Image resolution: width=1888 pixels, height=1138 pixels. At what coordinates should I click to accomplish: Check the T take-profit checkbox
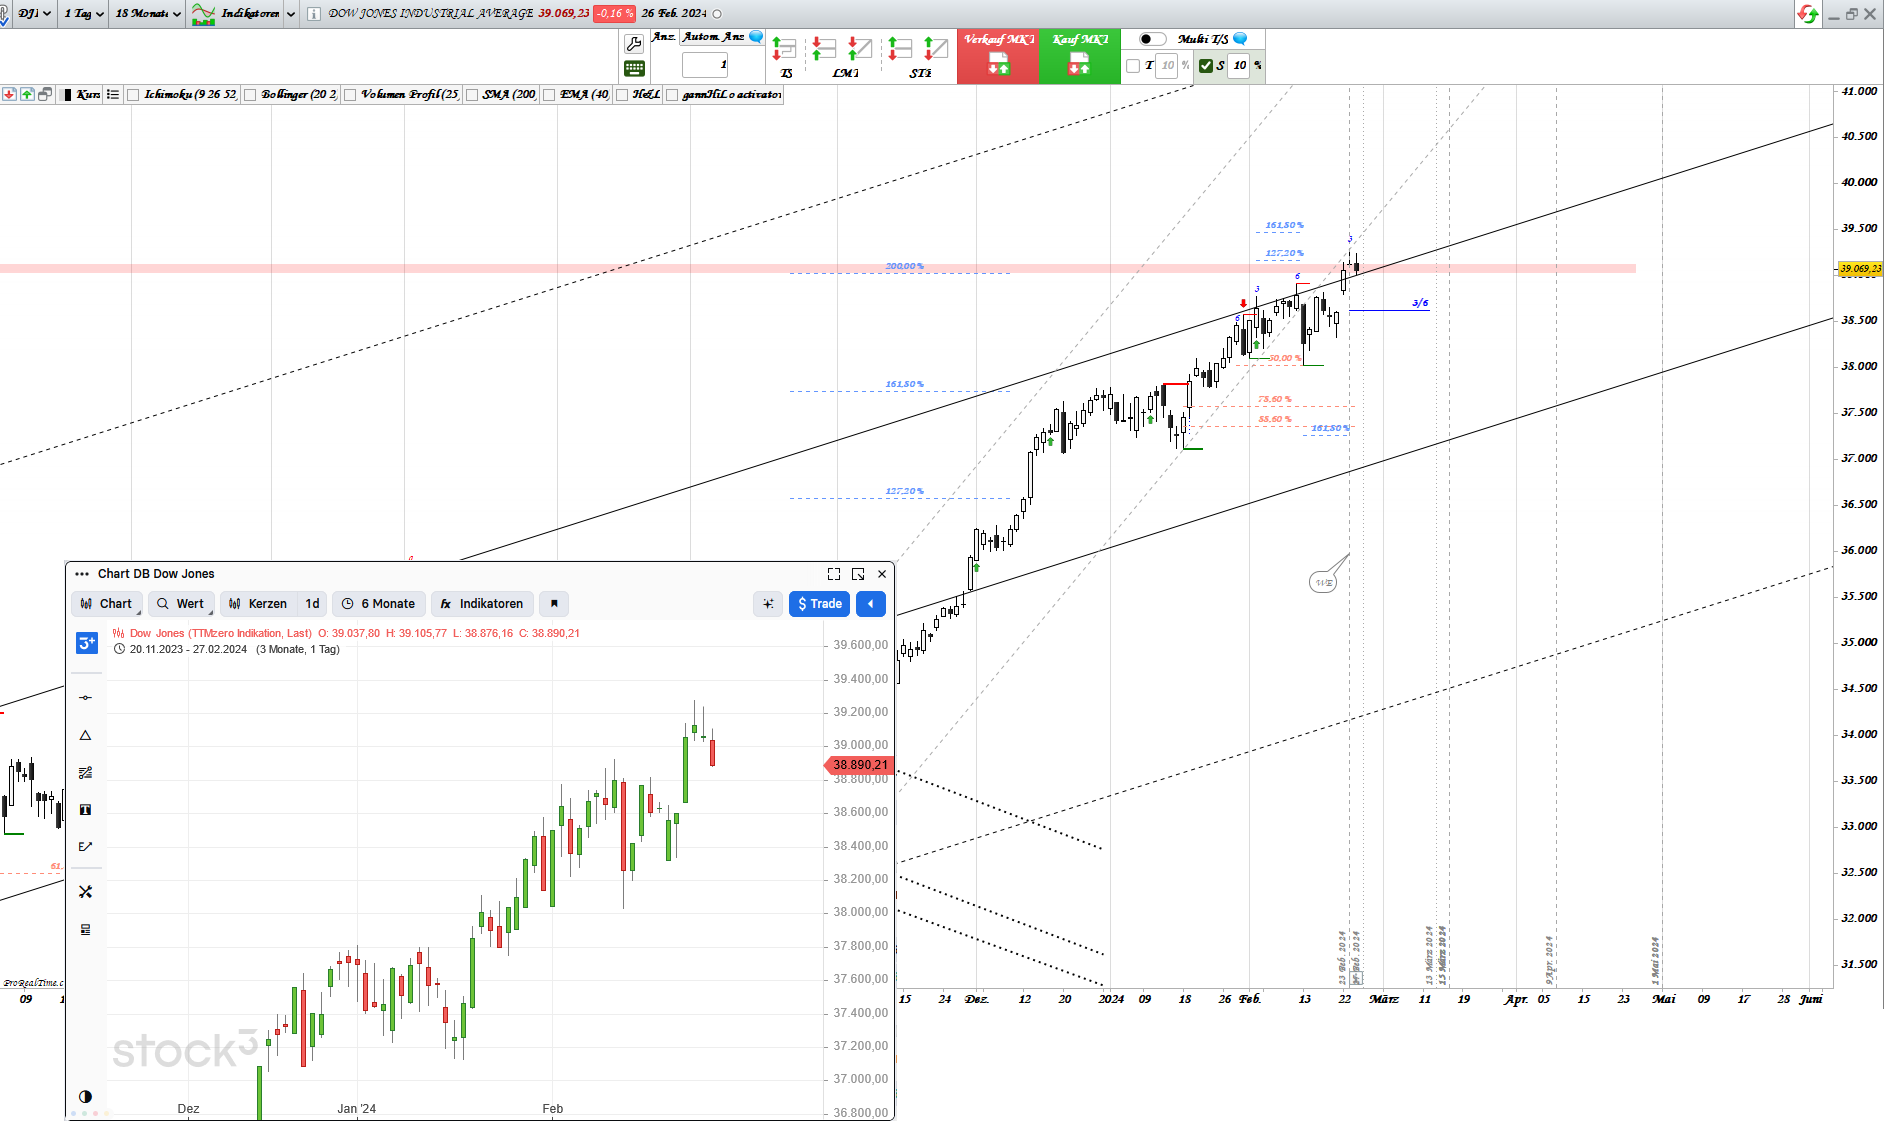coord(1133,66)
